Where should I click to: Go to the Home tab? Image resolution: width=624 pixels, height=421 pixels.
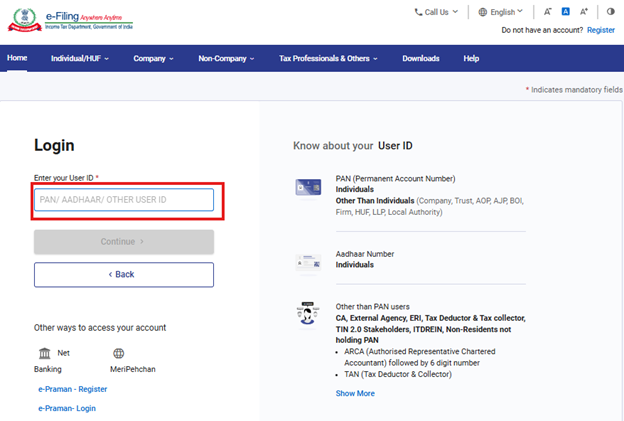click(x=17, y=59)
